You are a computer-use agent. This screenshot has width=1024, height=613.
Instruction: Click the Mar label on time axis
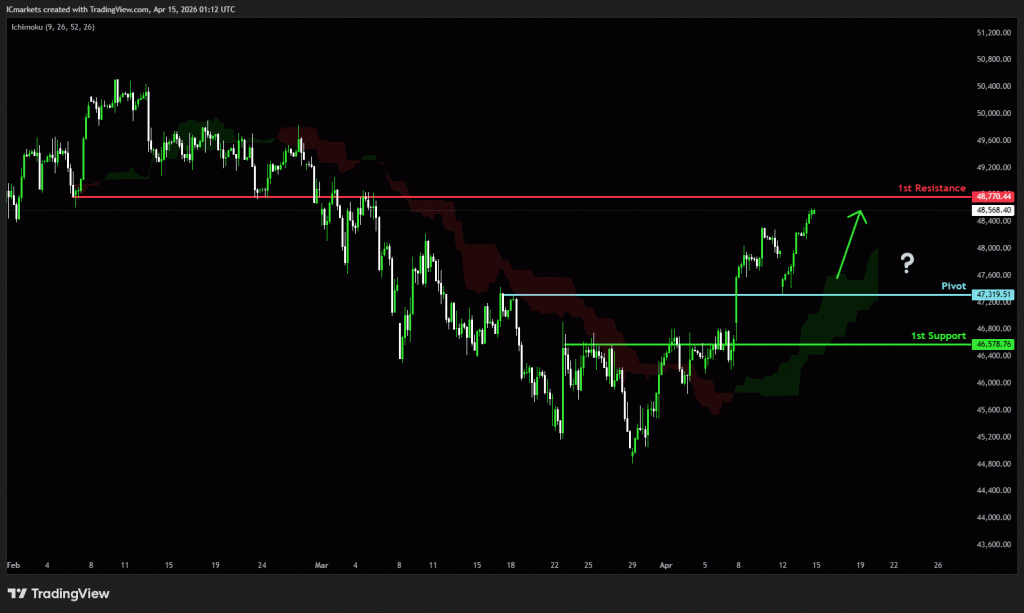[x=321, y=565]
